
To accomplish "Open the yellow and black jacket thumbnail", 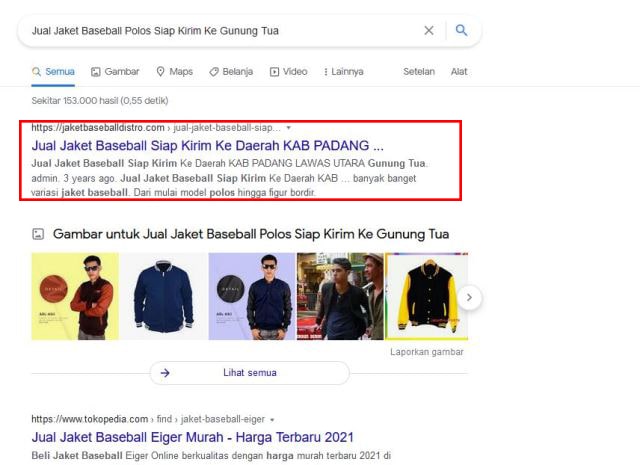I will (427, 296).
